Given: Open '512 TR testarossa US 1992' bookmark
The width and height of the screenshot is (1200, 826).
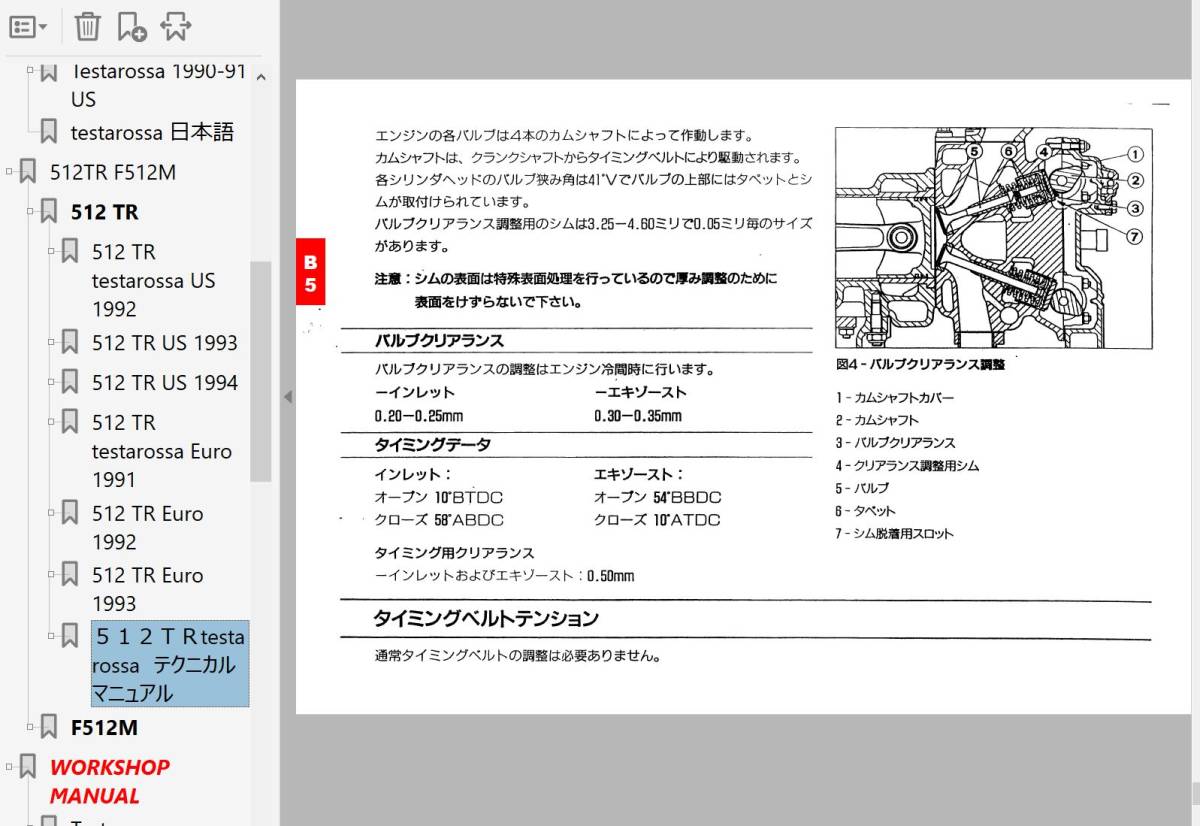Looking at the screenshot, I should pos(153,280).
